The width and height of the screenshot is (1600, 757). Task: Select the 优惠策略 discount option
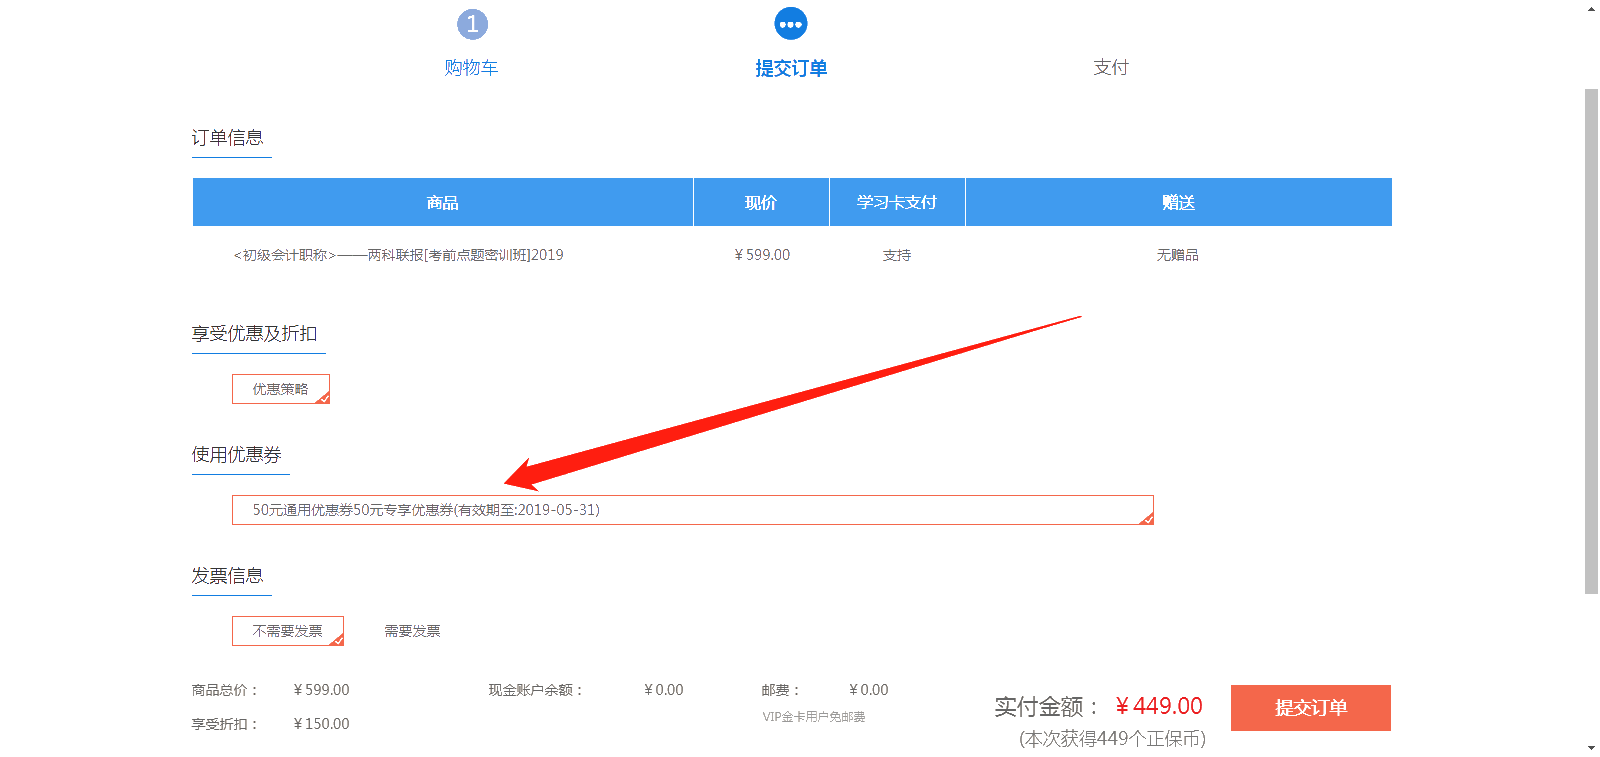click(x=281, y=389)
